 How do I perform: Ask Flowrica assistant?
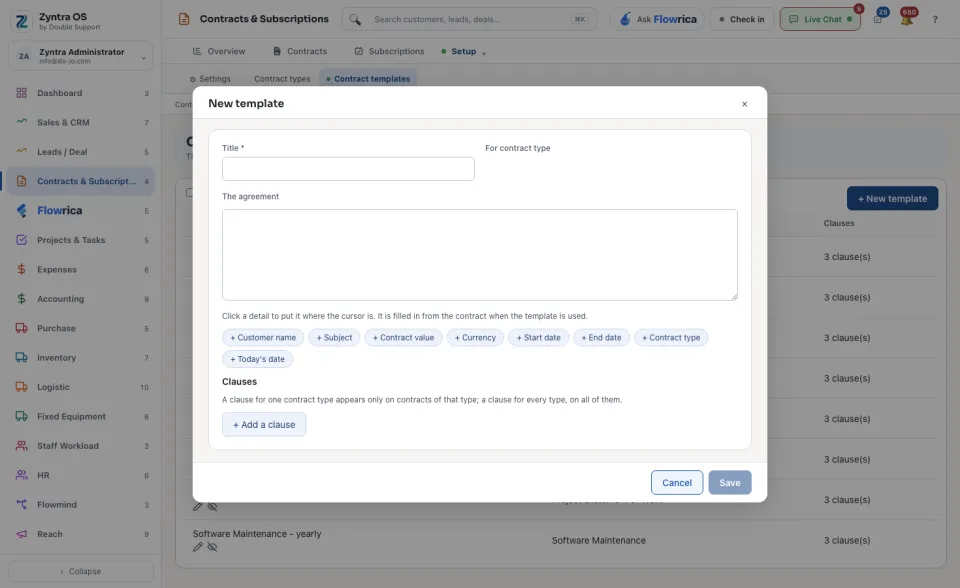pos(658,20)
